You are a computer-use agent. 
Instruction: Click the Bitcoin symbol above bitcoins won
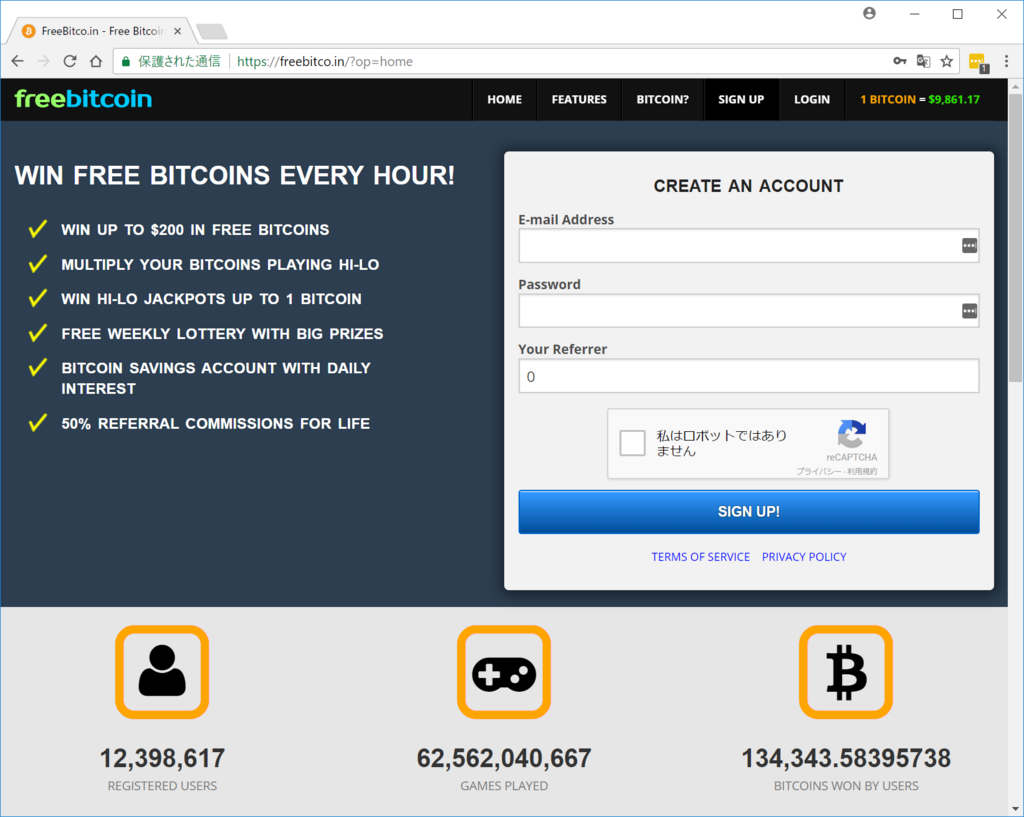click(x=845, y=671)
